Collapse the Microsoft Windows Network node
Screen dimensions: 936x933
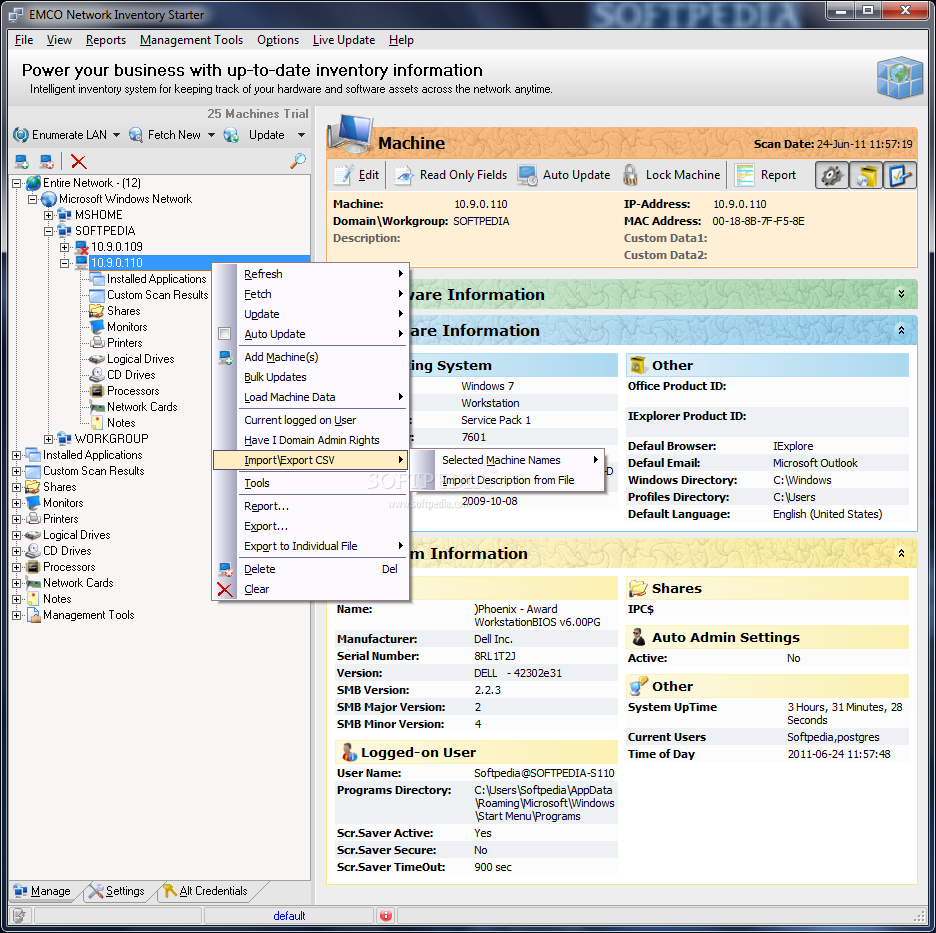point(33,199)
